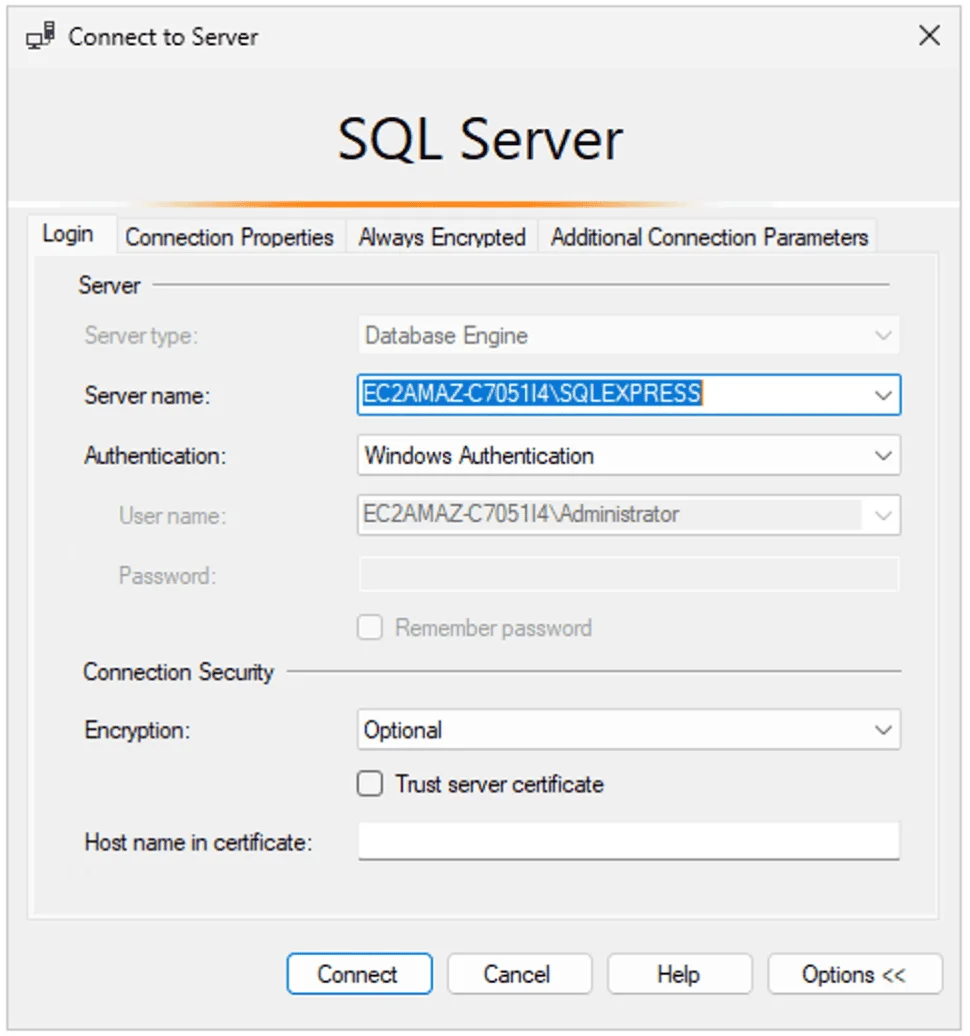Enable the Trust server certificate checkbox
970x1036 pixels.
coord(370,784)
